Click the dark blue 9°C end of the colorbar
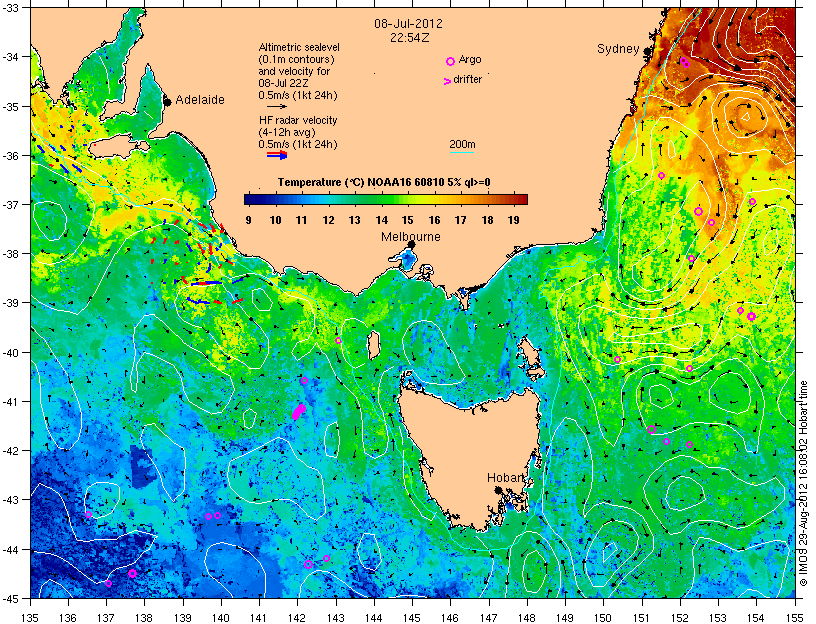The width and height of the screenshot is (816, 624). coord(249,199)
